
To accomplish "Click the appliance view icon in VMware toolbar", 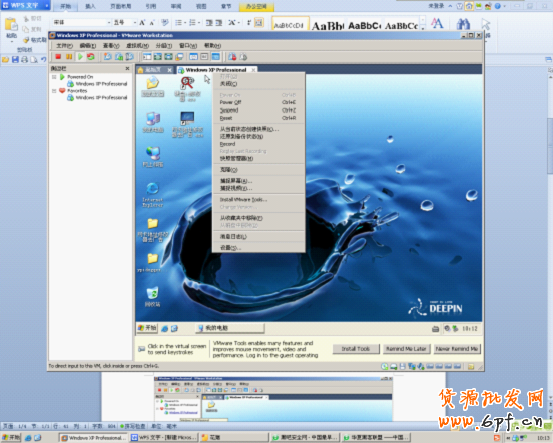I will [x=204, y=56].
